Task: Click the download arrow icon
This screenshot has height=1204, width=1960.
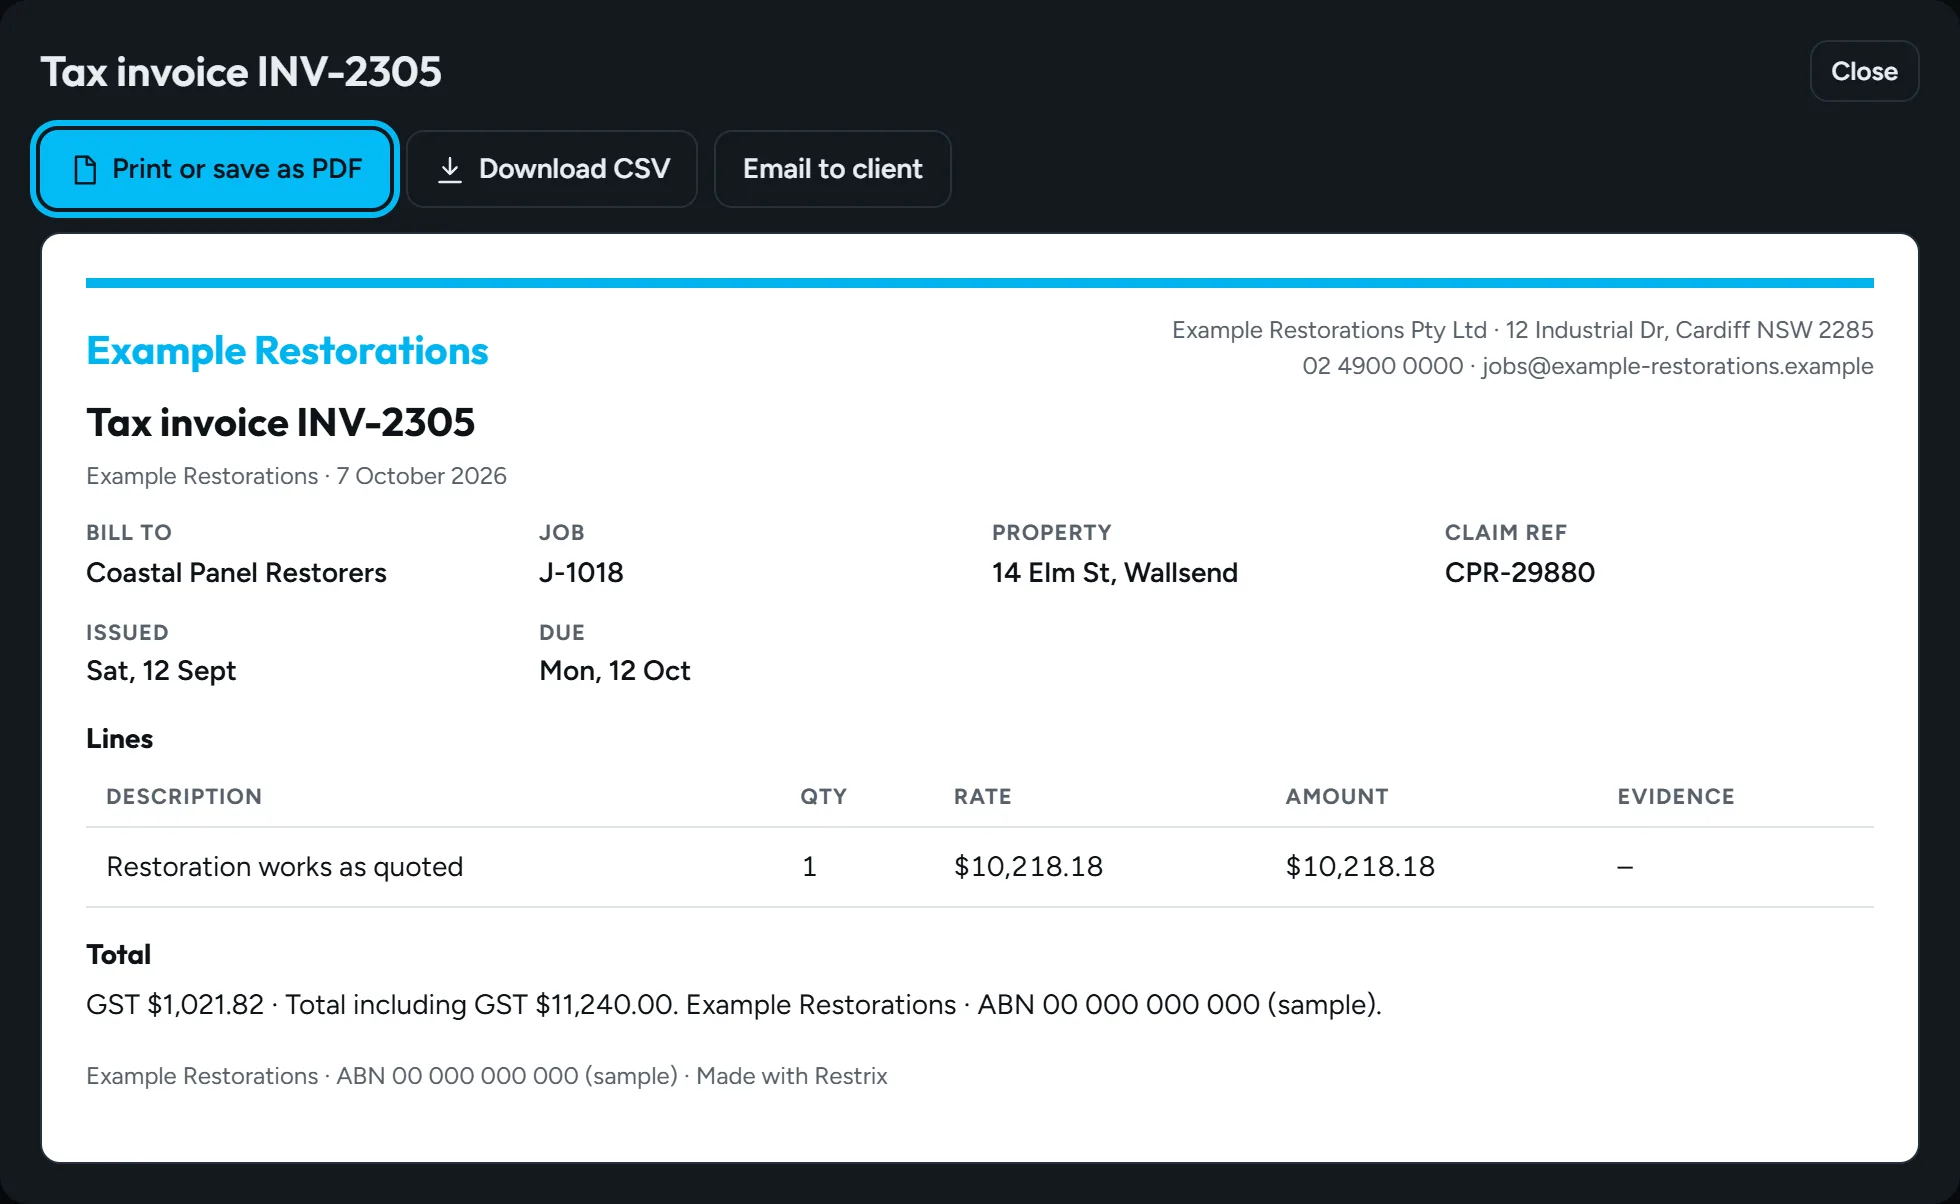Action: tap(450, 170)
